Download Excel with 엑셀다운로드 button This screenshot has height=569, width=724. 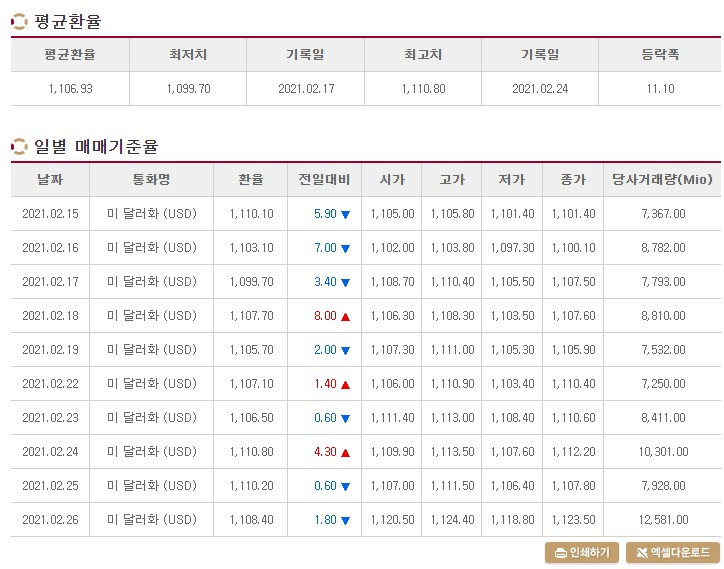click(x=673, y=552)
